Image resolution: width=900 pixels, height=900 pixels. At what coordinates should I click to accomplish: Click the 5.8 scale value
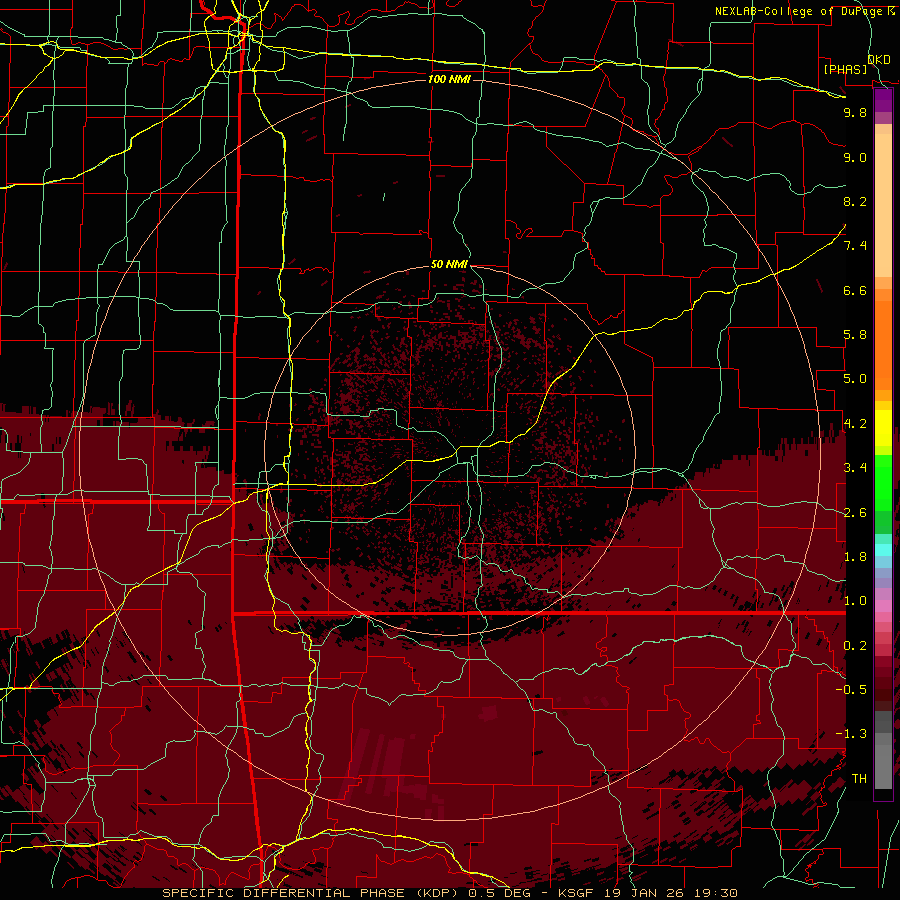(x=855, y=335)
